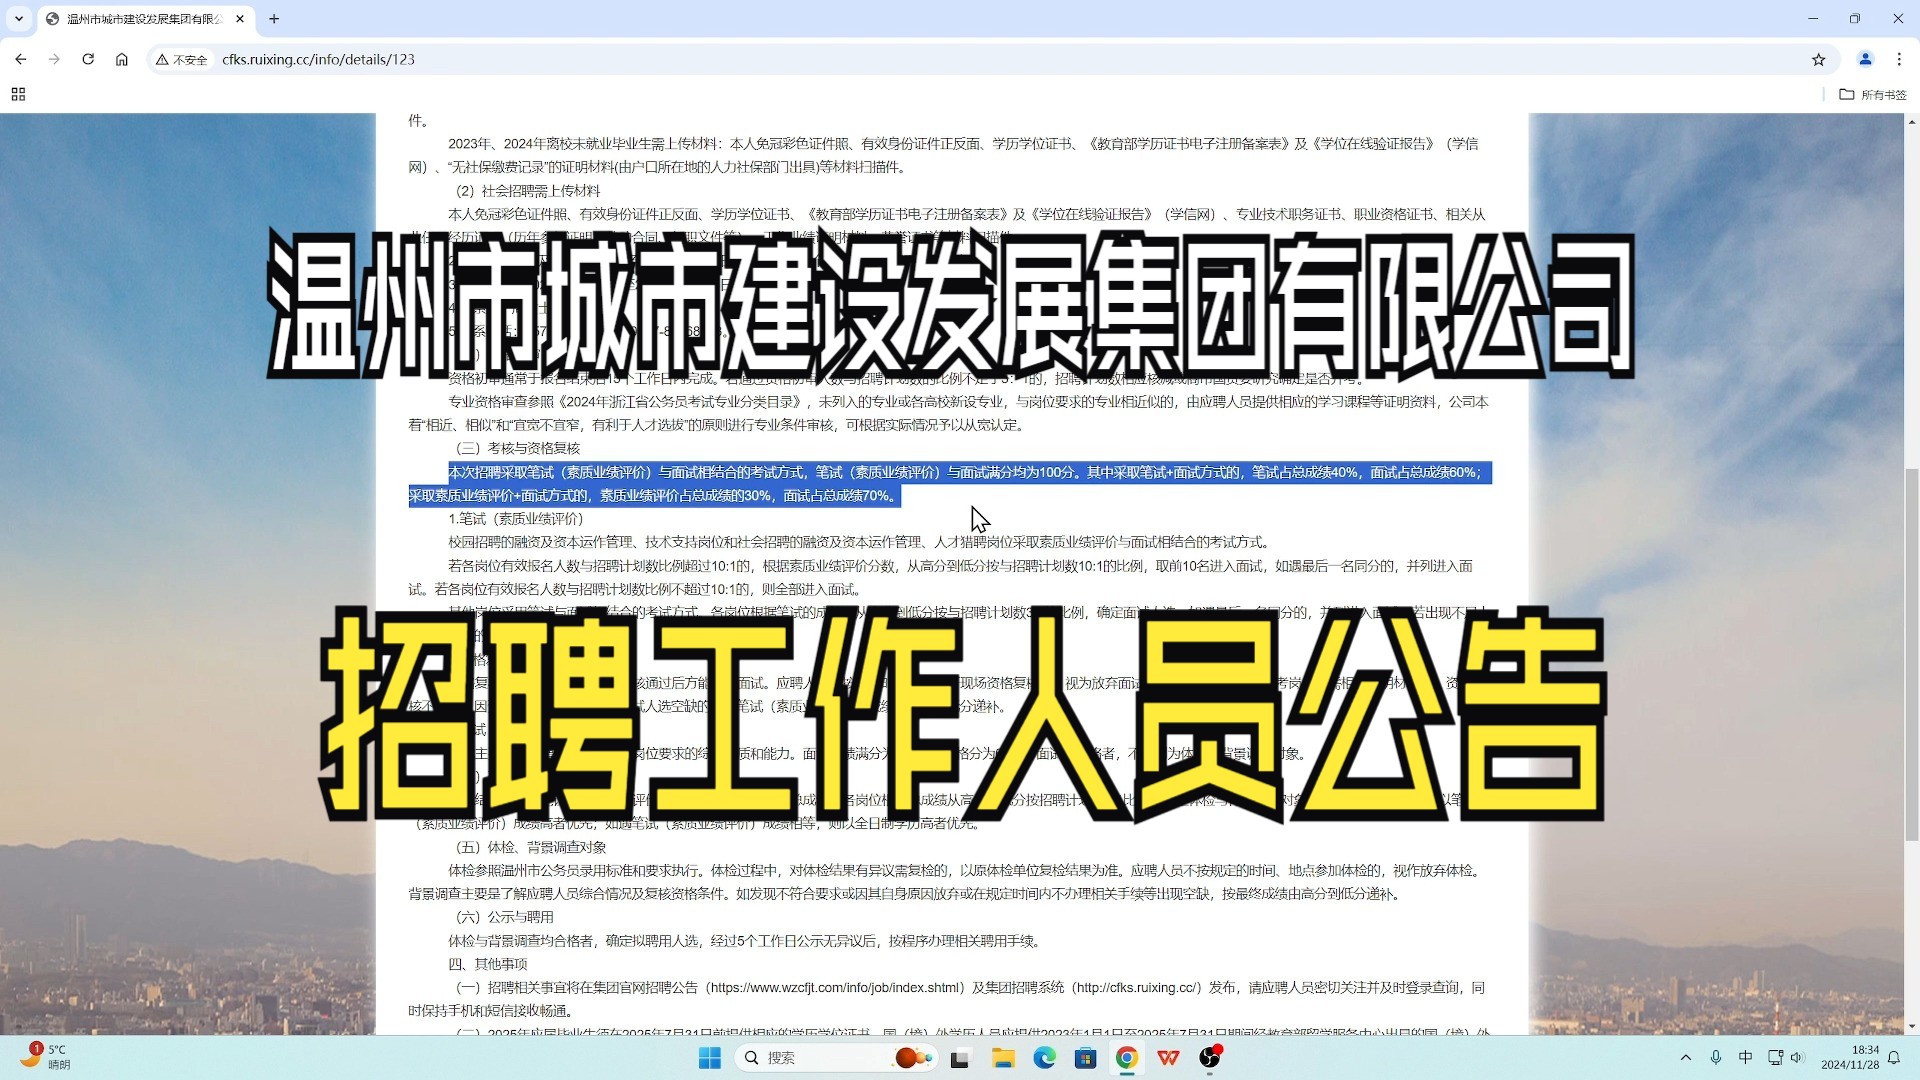This screenshot has width=1920, height=1080.
Task: Open volume speaker tray icon
Action: point(1797,1058)
